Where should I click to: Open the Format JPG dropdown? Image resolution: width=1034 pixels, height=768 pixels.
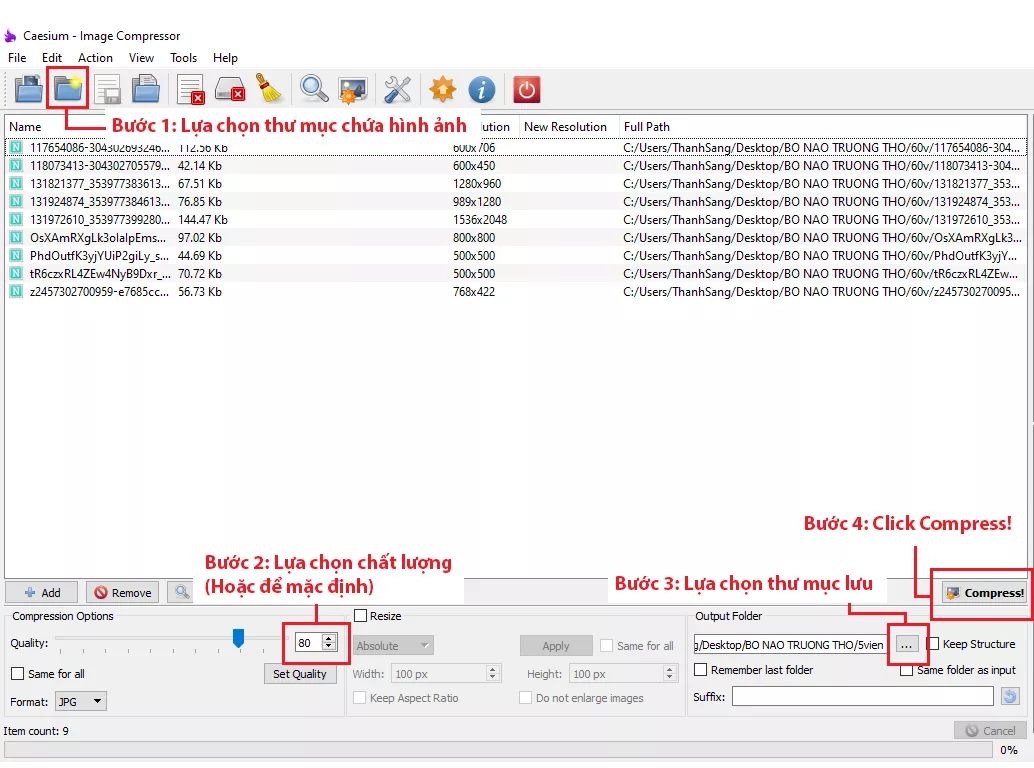point(81,702)
